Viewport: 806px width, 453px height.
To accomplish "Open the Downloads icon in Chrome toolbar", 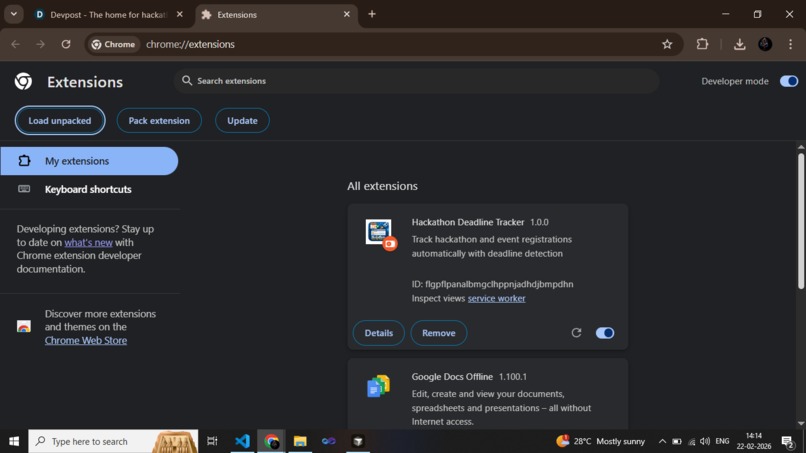I will point(740,44).
